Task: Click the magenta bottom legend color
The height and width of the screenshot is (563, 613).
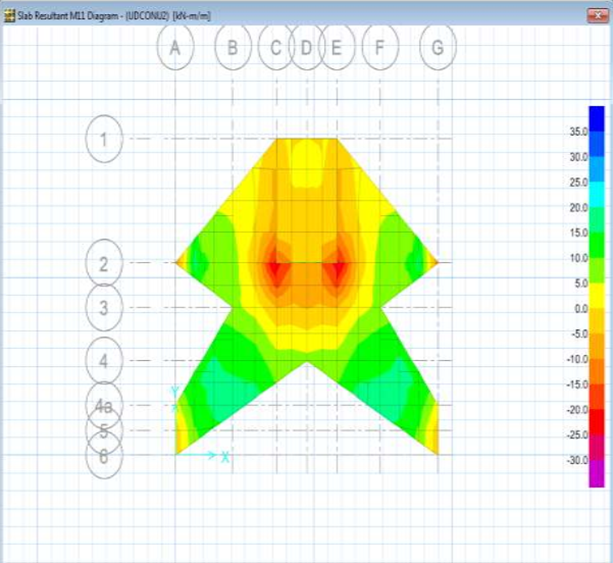Action: 595,479
